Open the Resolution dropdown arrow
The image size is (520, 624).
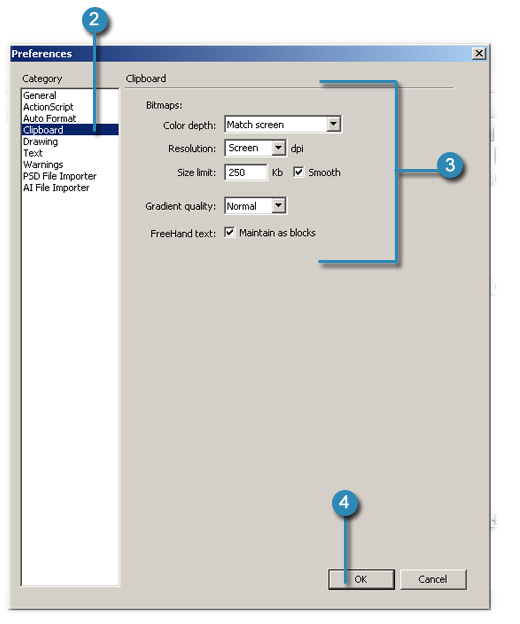(279, 148)
